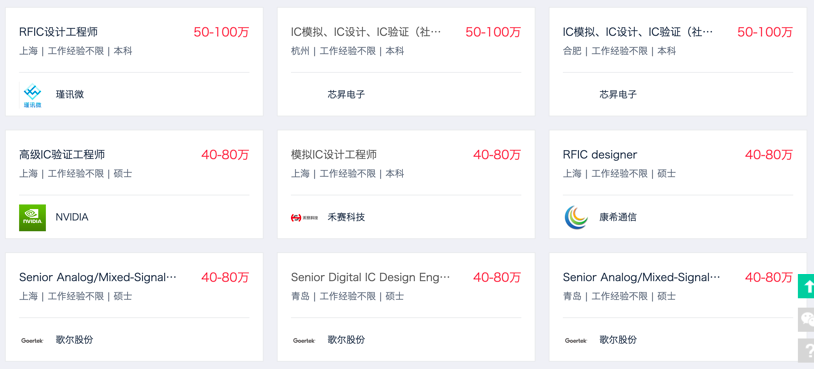Click the 50-100万 salary on the 瑾讯微 card
This screenshot has height=369, width=814.
click(221, 32)
